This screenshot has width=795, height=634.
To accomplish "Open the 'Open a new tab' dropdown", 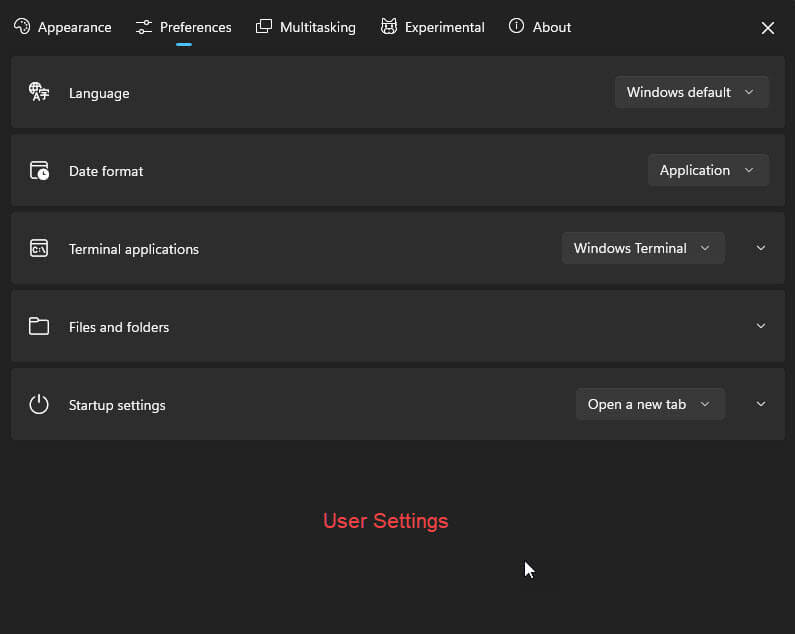I will (650, 404).
